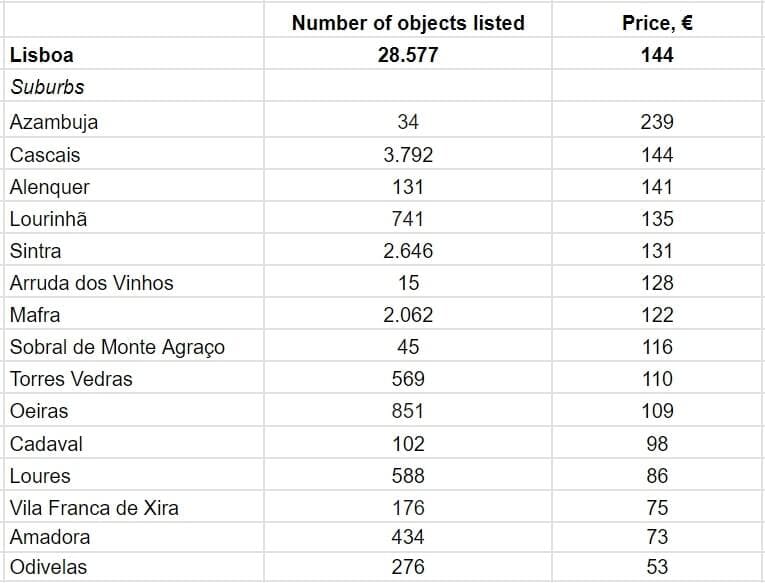Select the 'Price, €' header cell
765x583 pixels.
point(657,23)
